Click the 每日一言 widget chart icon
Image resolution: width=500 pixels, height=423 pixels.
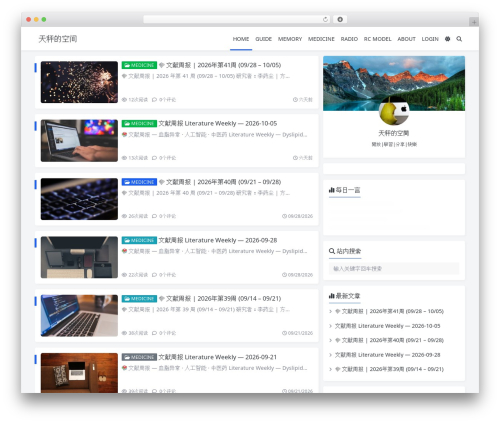coord(331,190)
